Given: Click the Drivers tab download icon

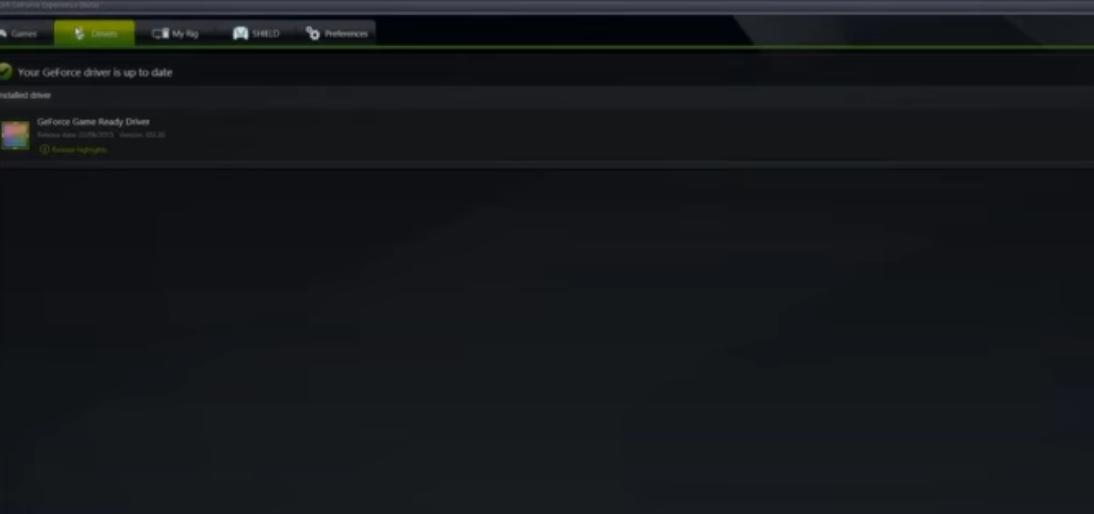Looking at the screenshot, I should [x=79, y=33].
